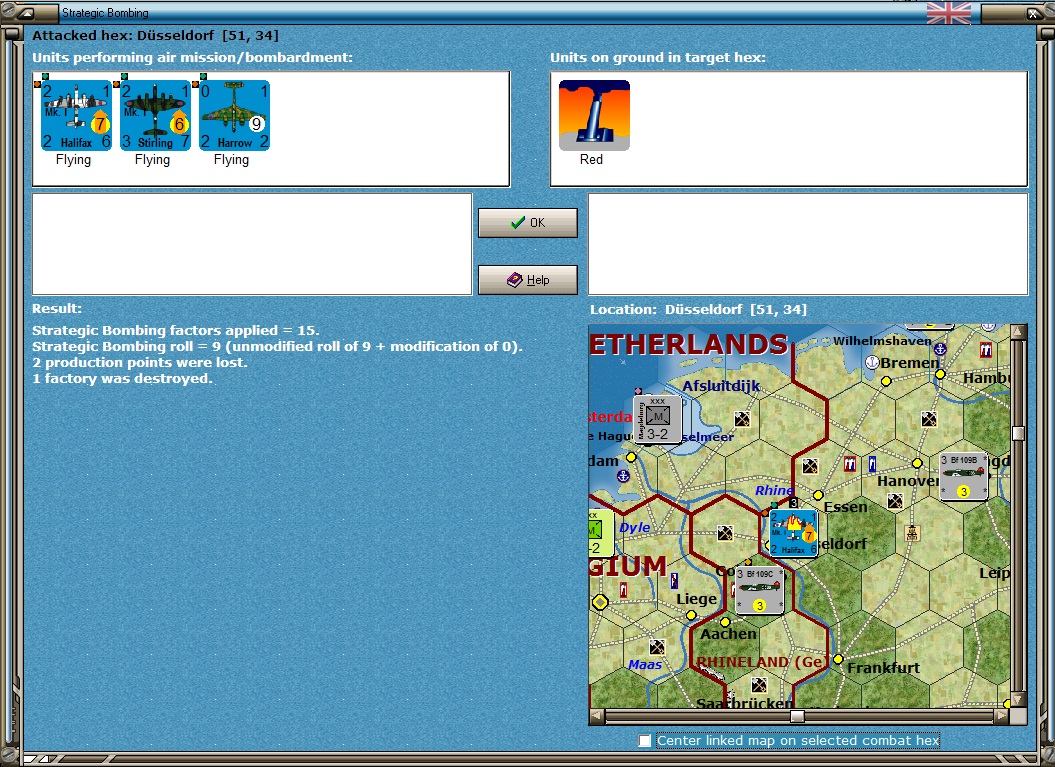Click the Frankfurt city dot on map
The height and width of the screenshot is (767, 1055).
(838, 659)
